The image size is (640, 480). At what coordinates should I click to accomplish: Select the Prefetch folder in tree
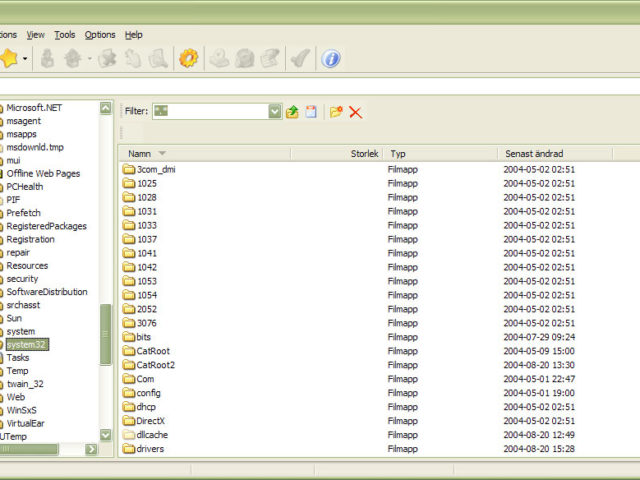(24, 213)
